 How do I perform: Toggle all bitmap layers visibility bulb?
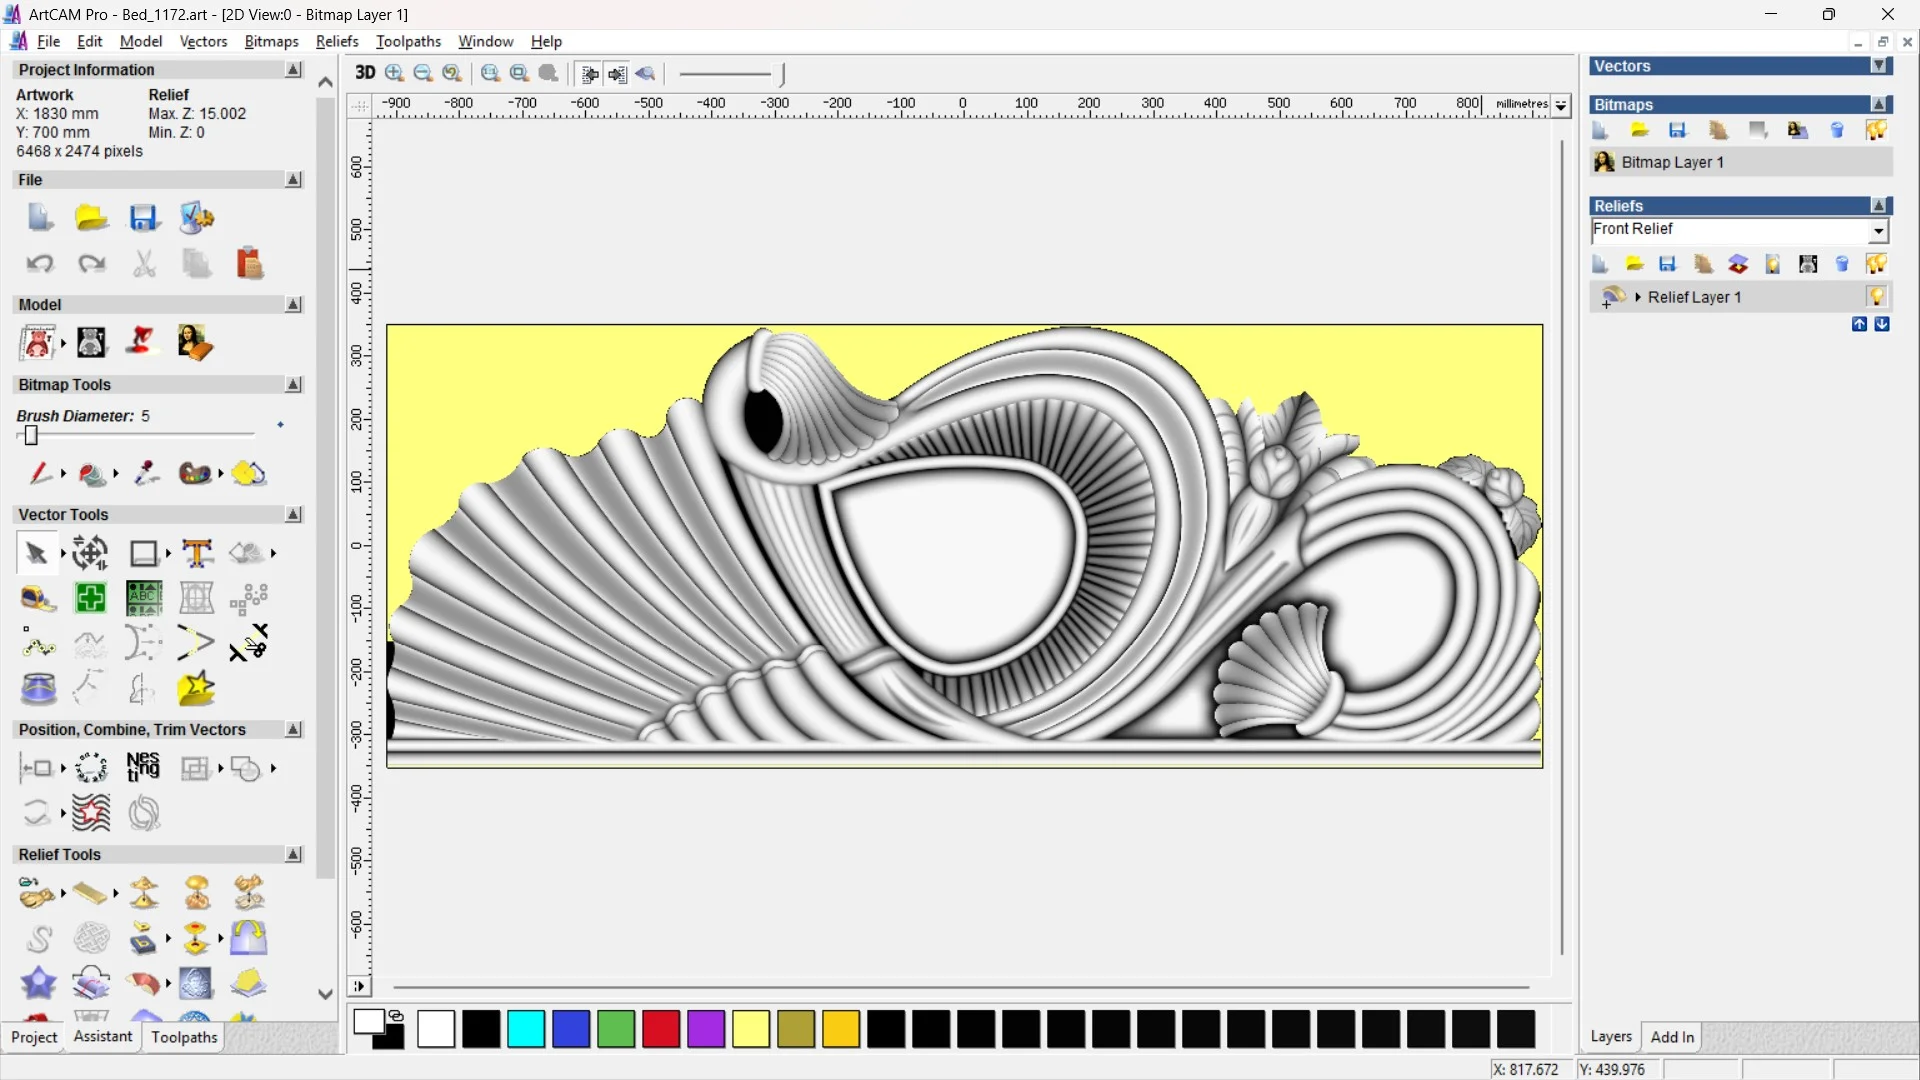click(1876, 130)
